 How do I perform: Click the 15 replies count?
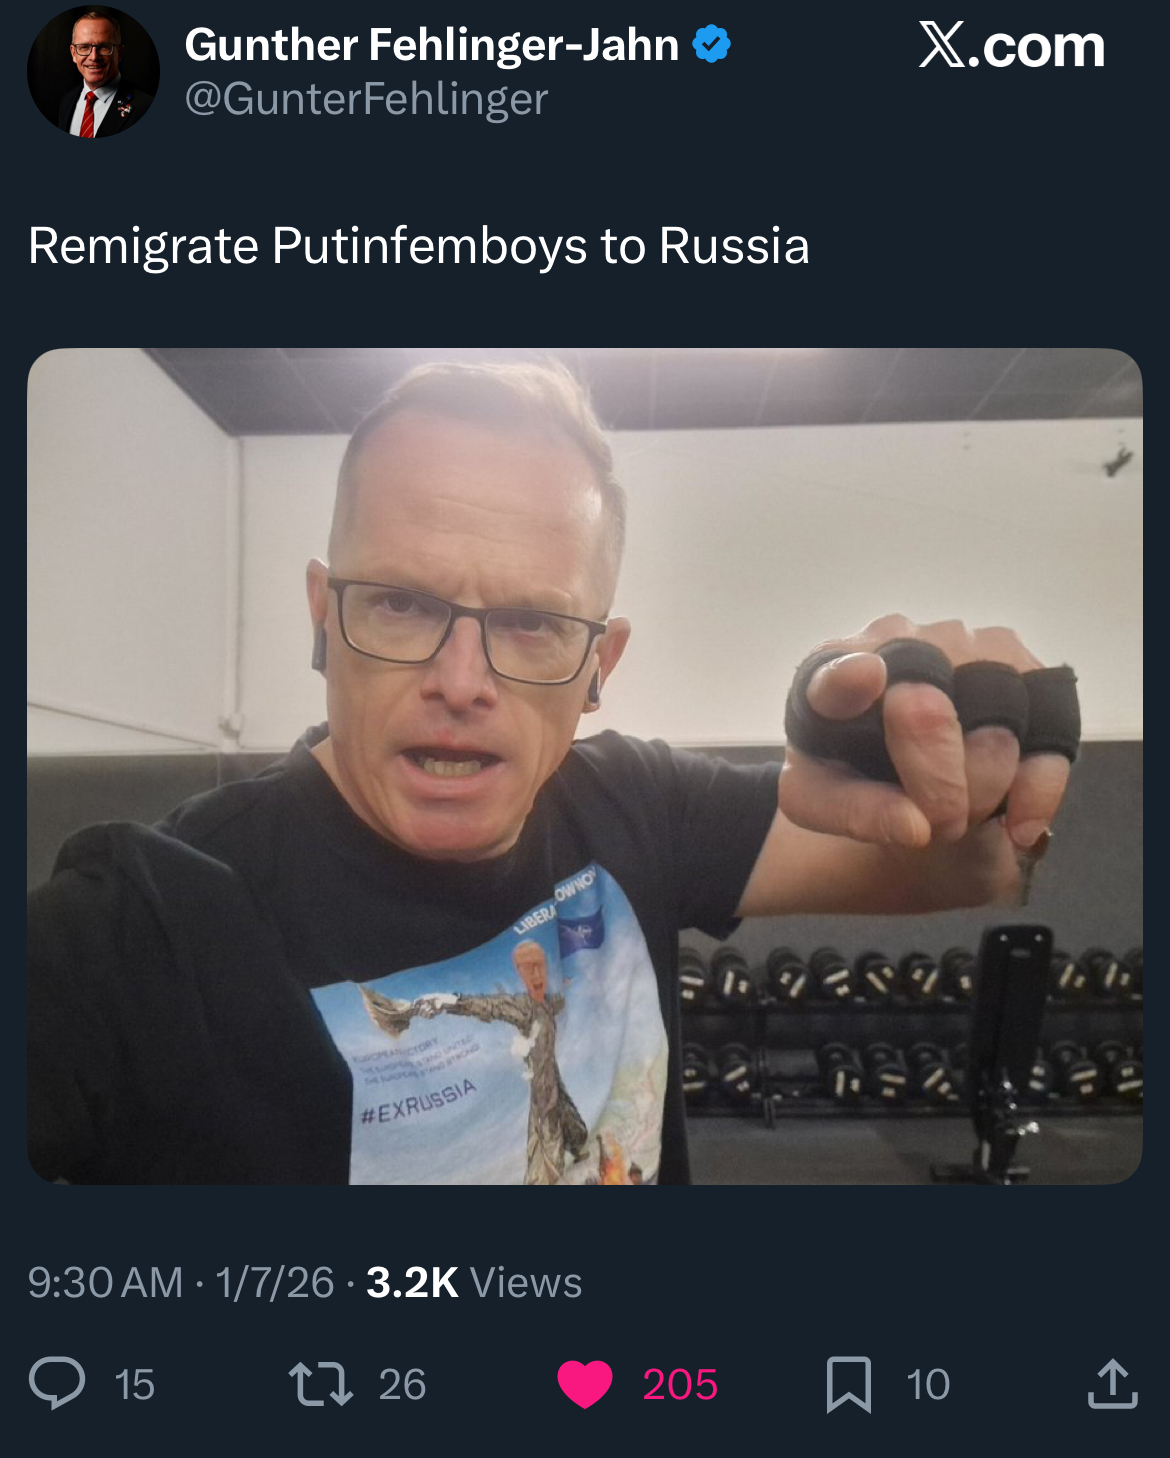pyautogui.click(x=134, y=1385)
